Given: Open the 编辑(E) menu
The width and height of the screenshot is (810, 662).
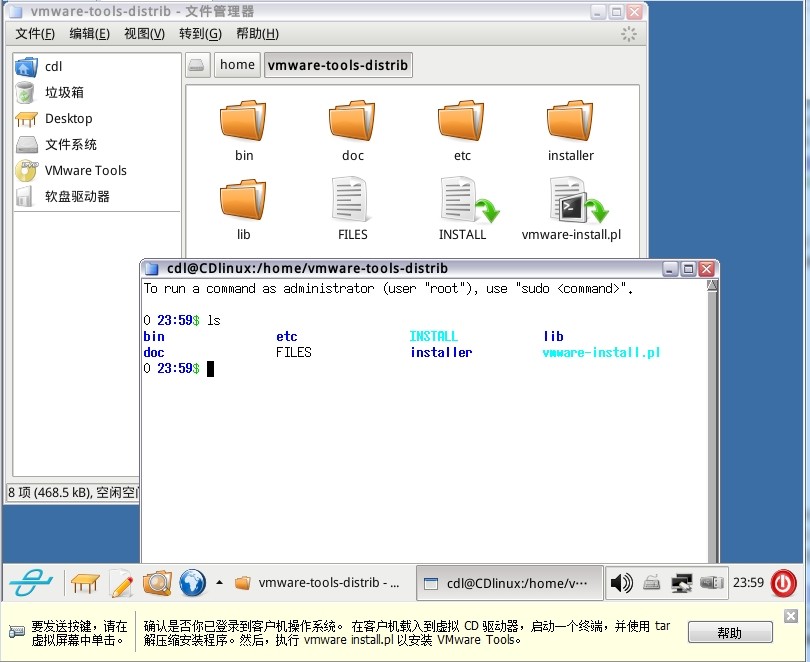Looking at the screenshot, I should [89, 34].
